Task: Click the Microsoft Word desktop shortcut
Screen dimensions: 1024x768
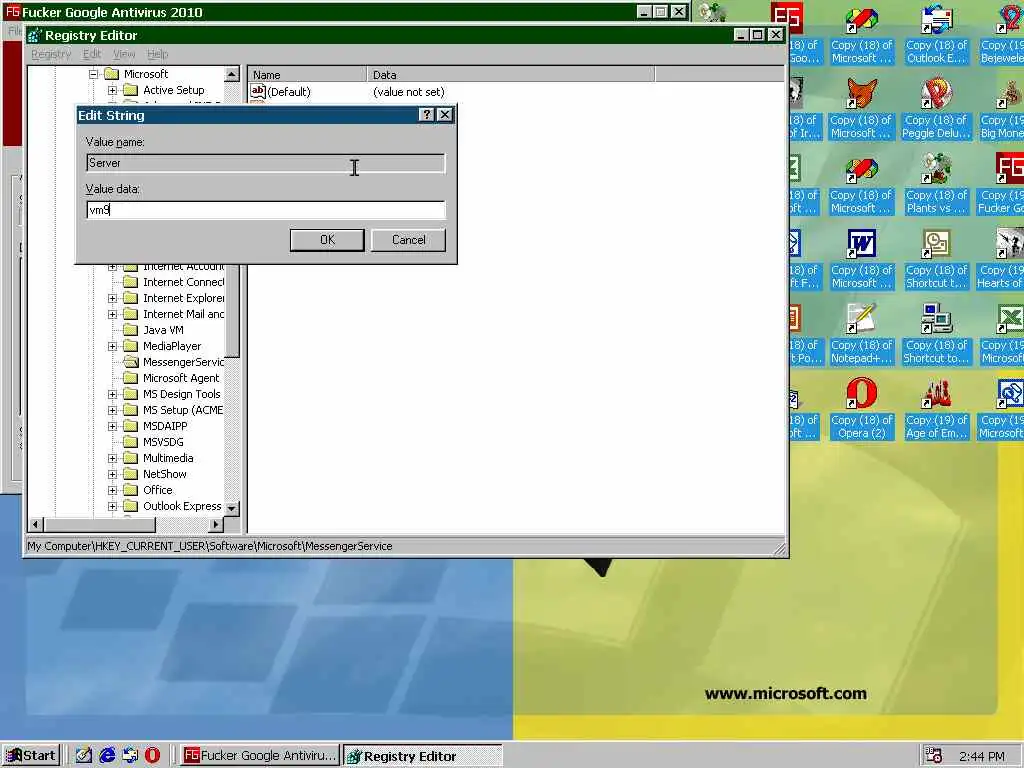Action: [x=861, y=260]
